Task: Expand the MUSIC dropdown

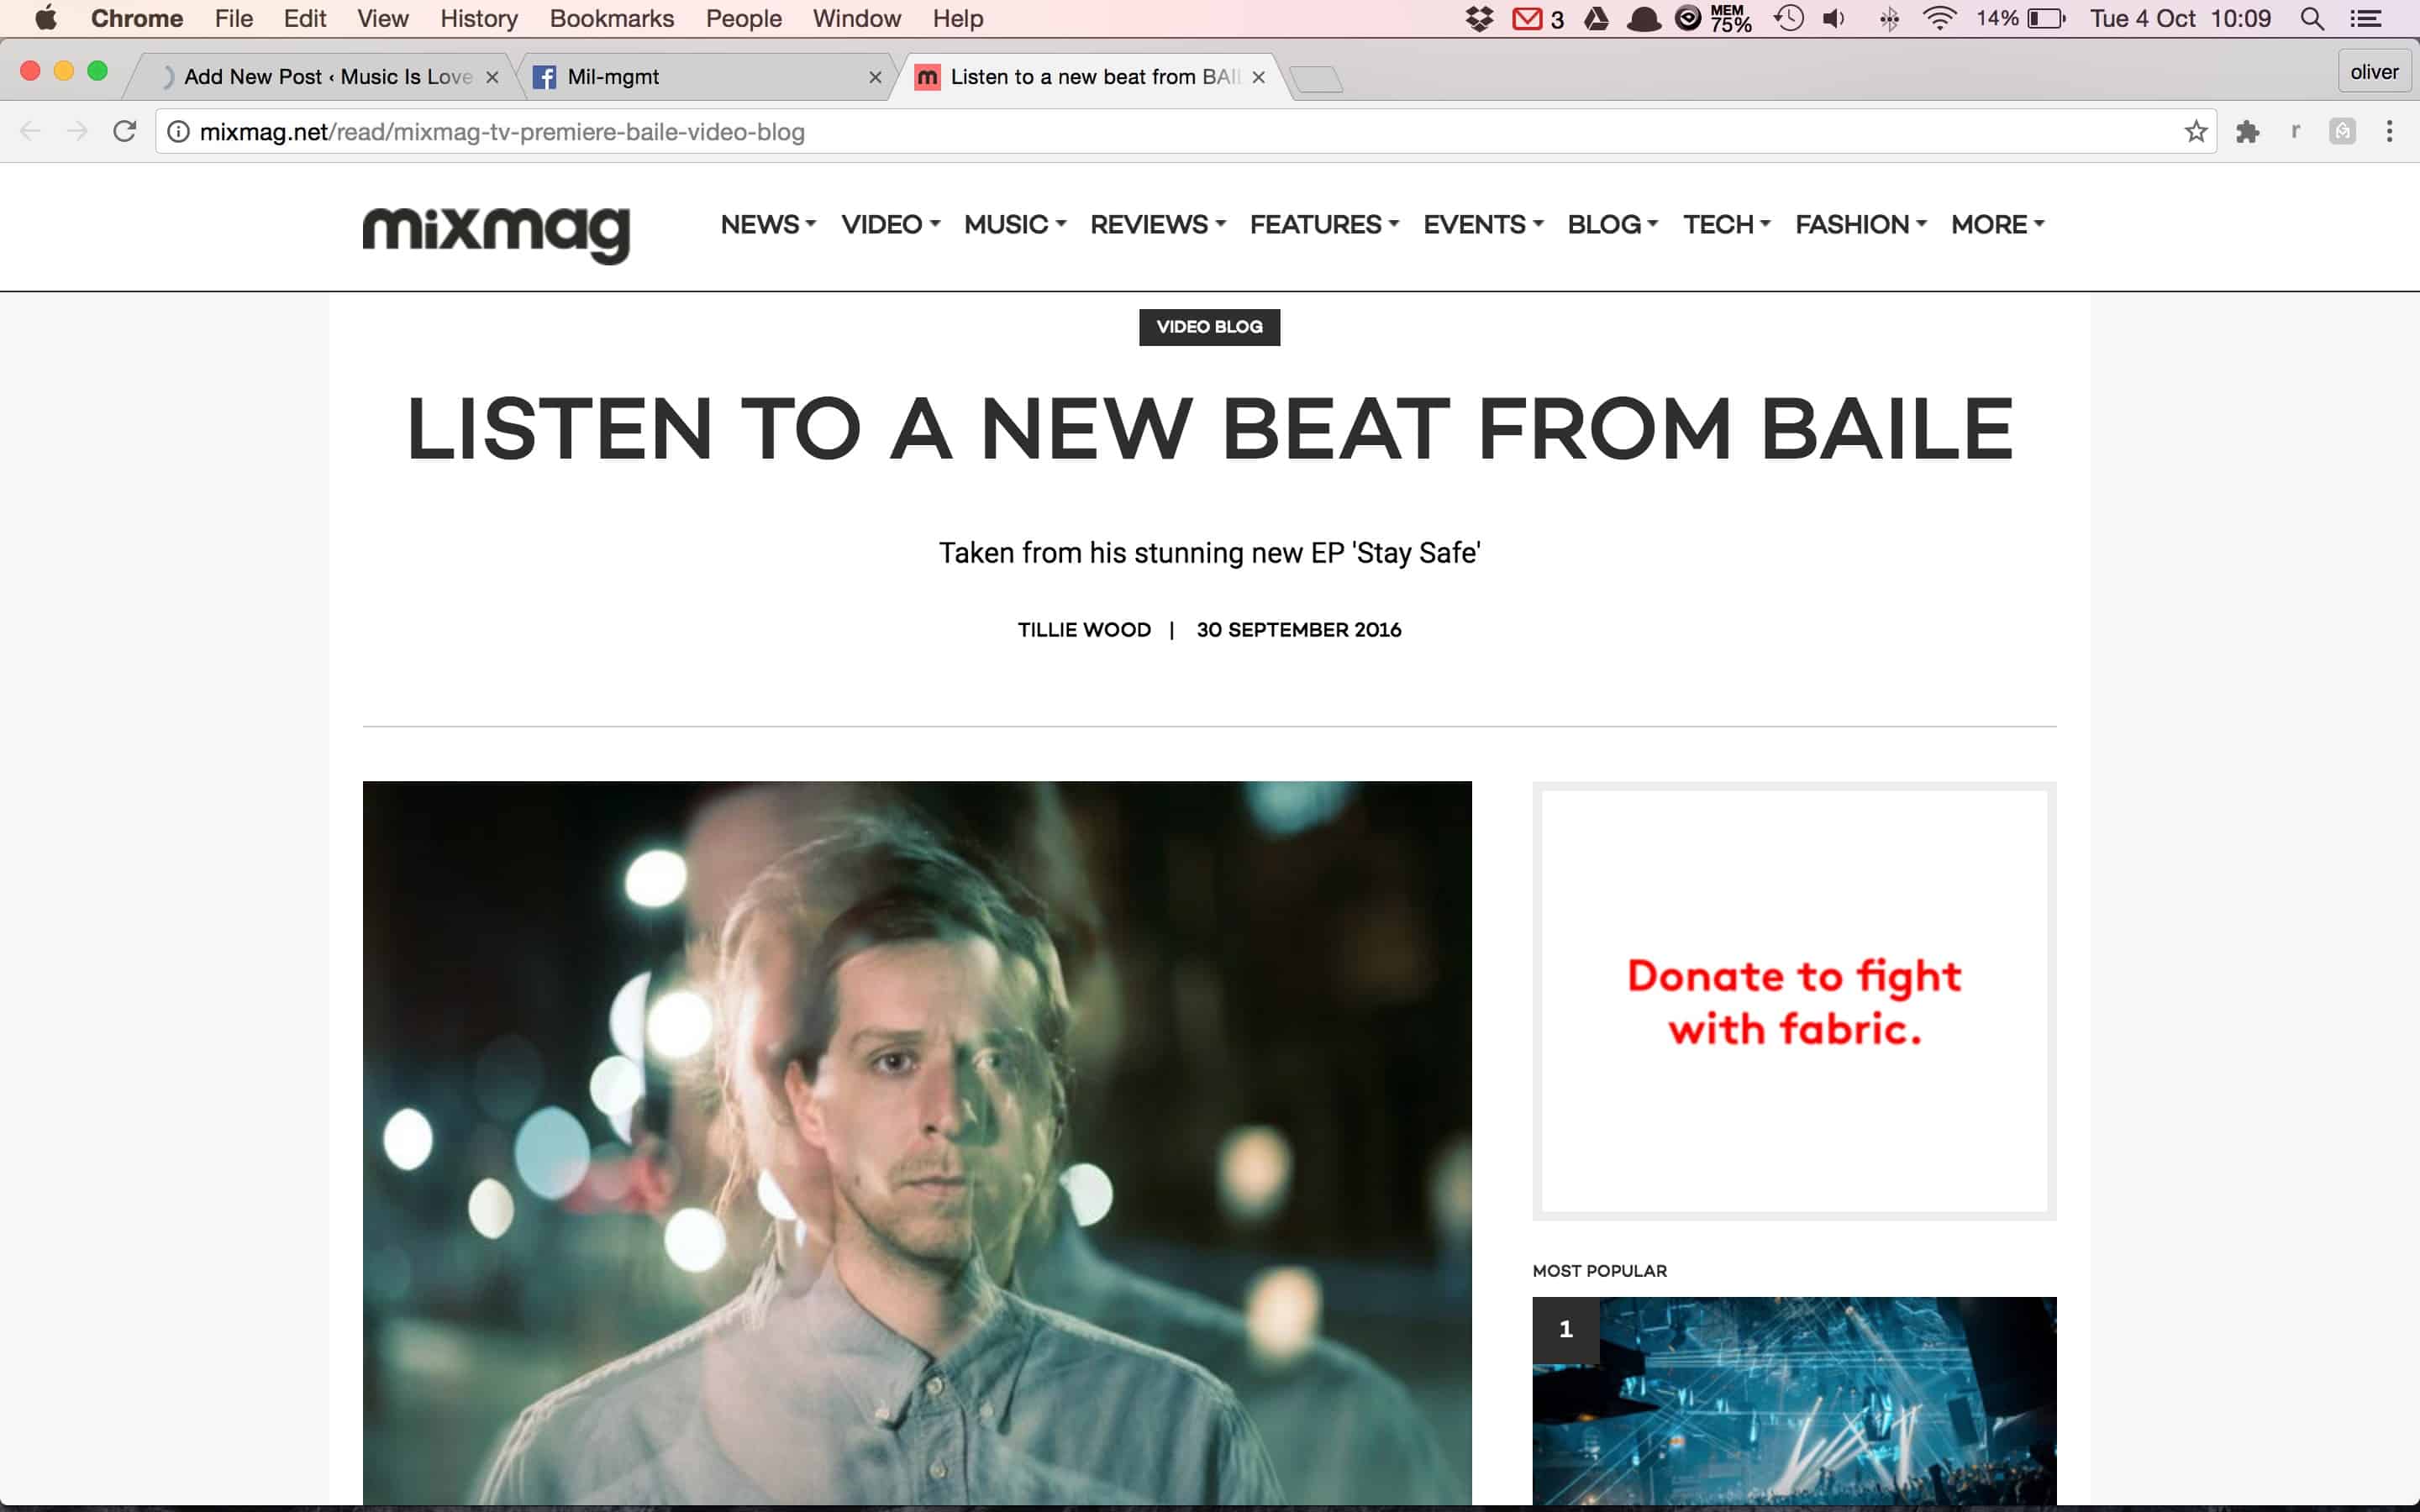Action: tap(1015, 224)
